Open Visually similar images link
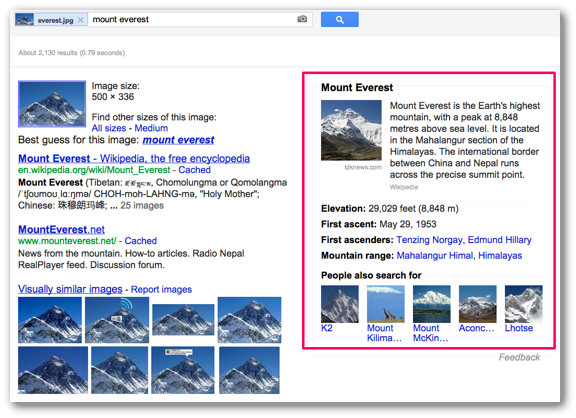Image resolution: width=576 pixels, height=418 pixels. [70, 289]
